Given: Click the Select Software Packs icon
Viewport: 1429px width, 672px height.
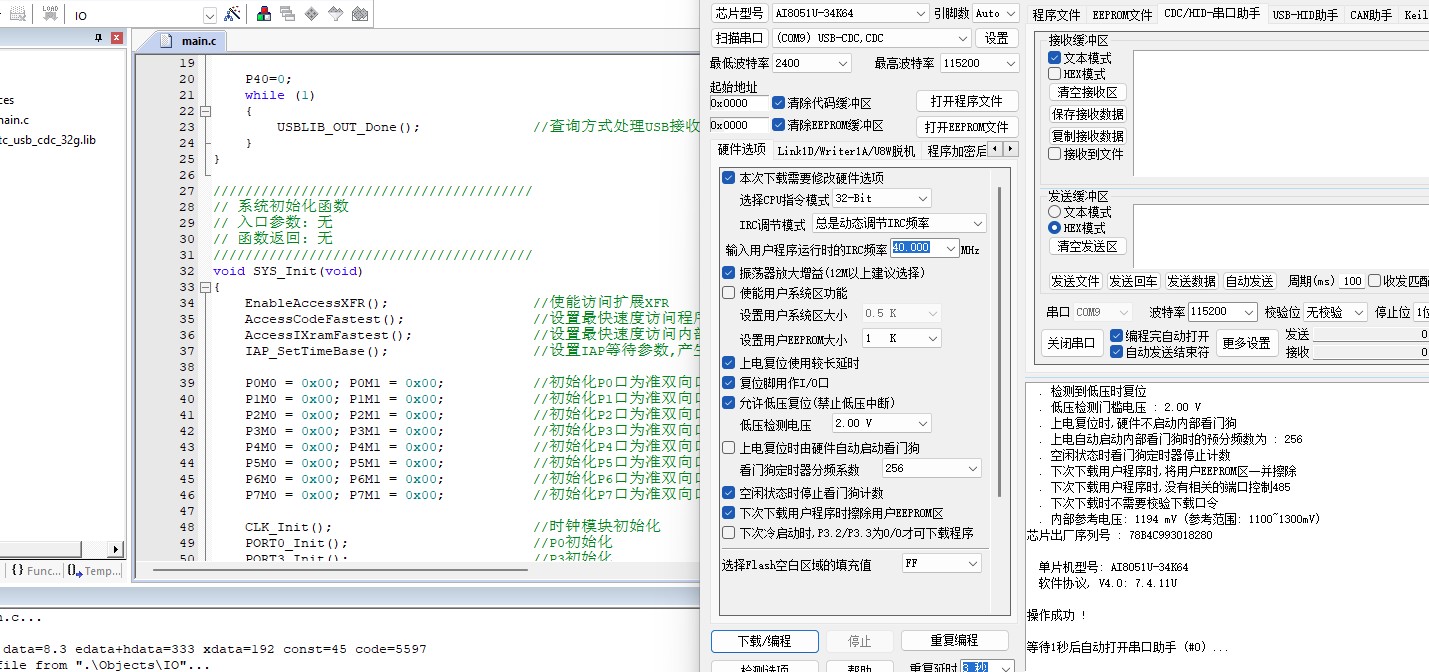Looking at the screenshot, I should tap(336, 14).
